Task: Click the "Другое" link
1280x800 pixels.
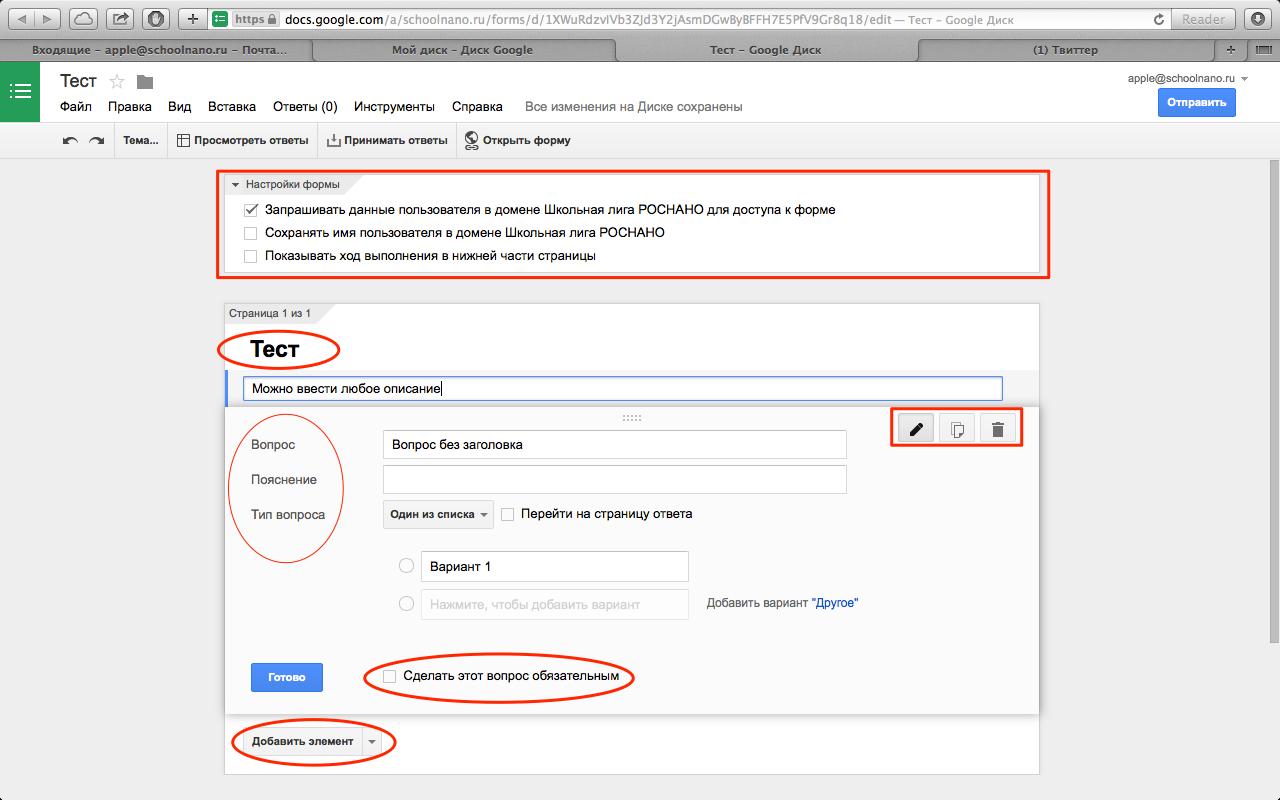Action: [x=835, y=604]
